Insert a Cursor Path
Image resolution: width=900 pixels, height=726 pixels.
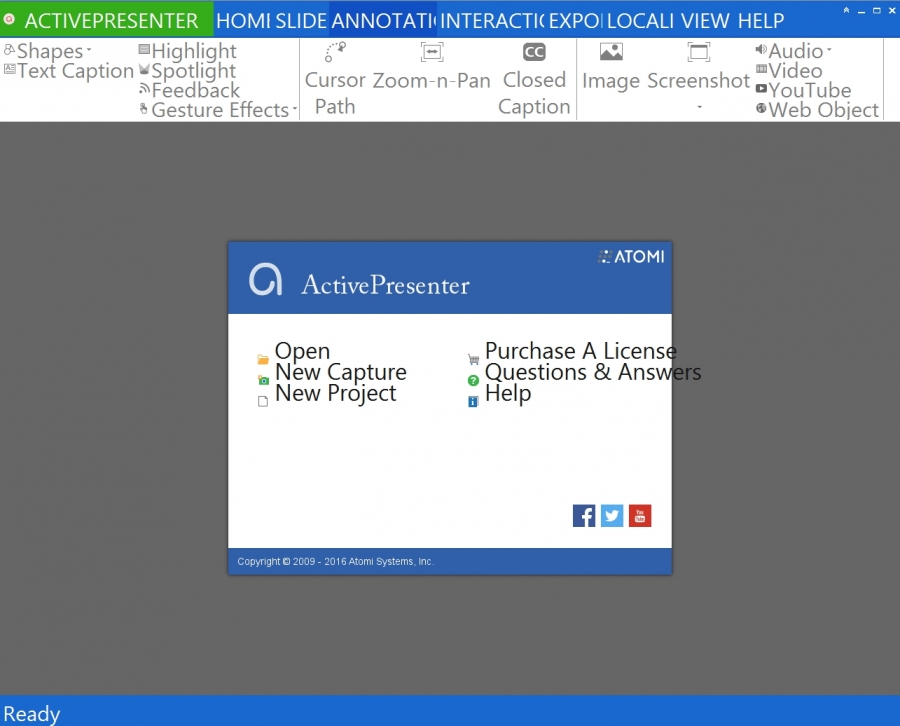pos(335,80)
